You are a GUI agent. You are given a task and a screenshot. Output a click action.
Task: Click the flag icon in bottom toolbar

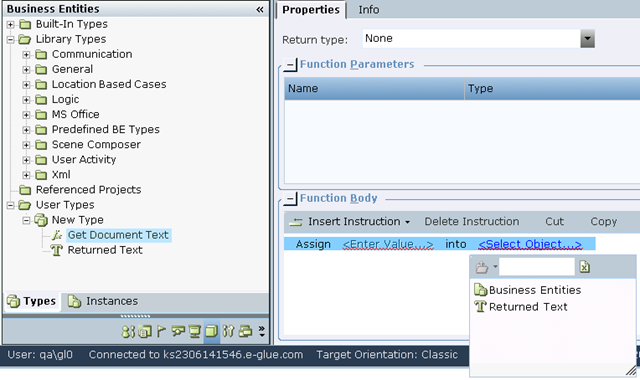point(161,331)
